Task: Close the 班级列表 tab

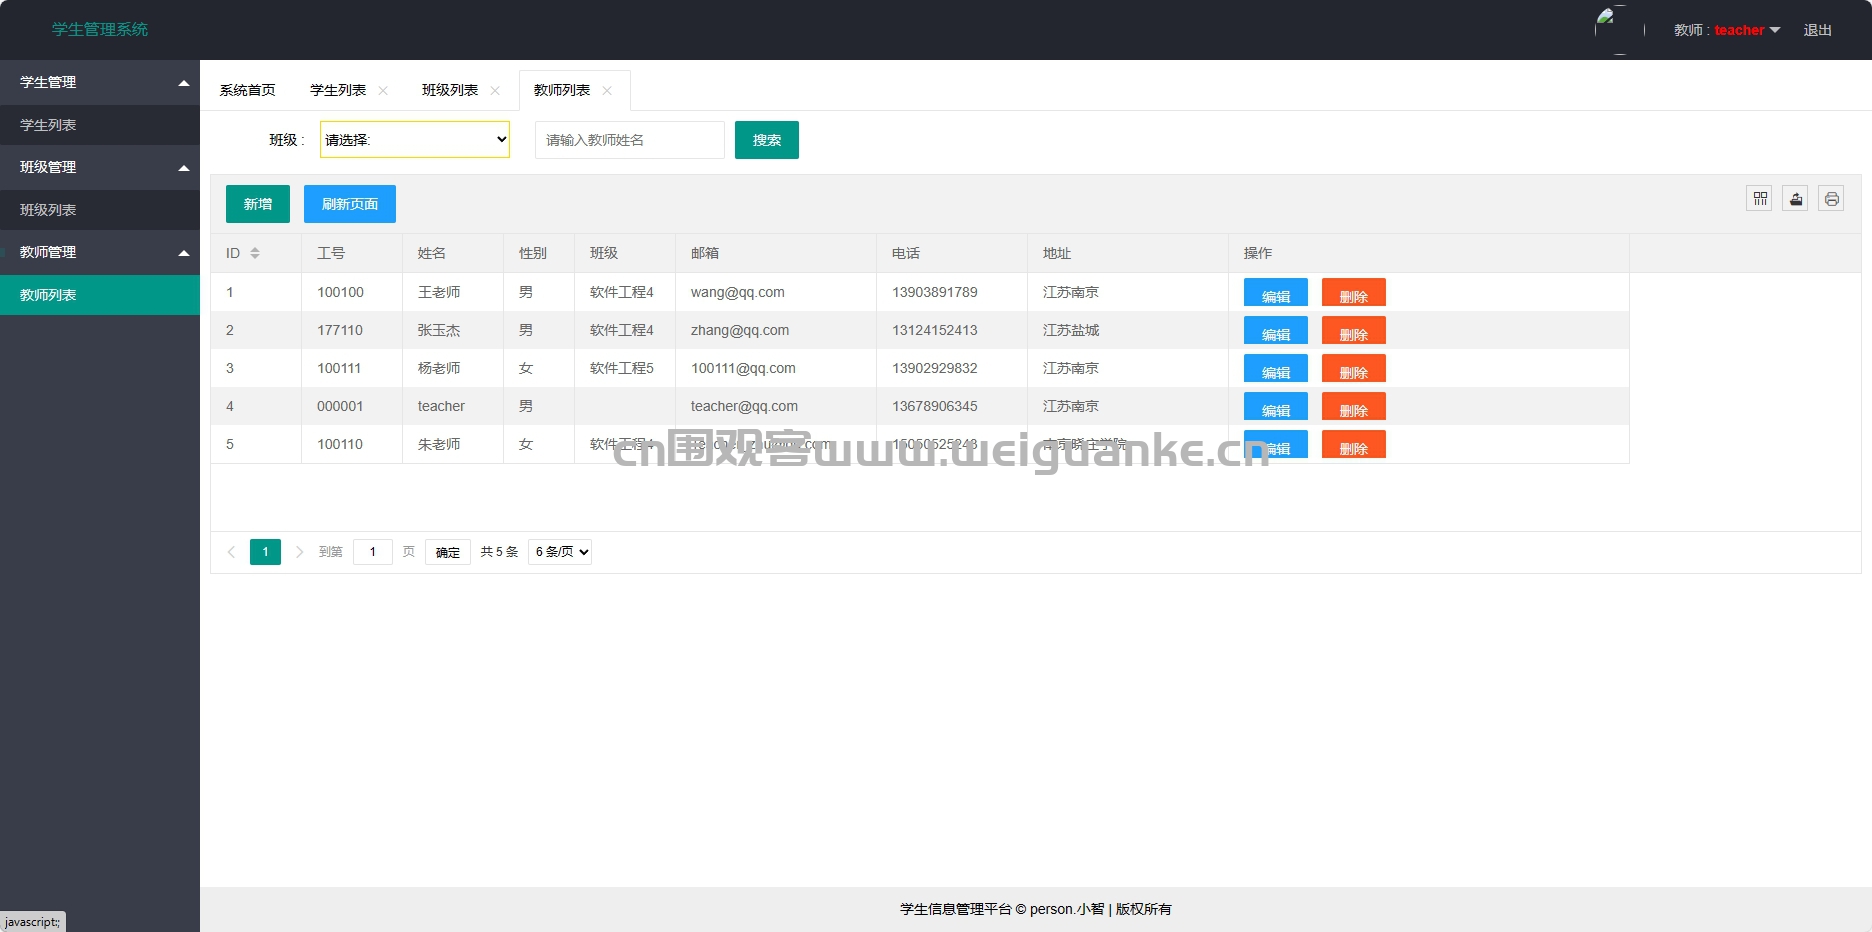Action: (x=495, y=91)
